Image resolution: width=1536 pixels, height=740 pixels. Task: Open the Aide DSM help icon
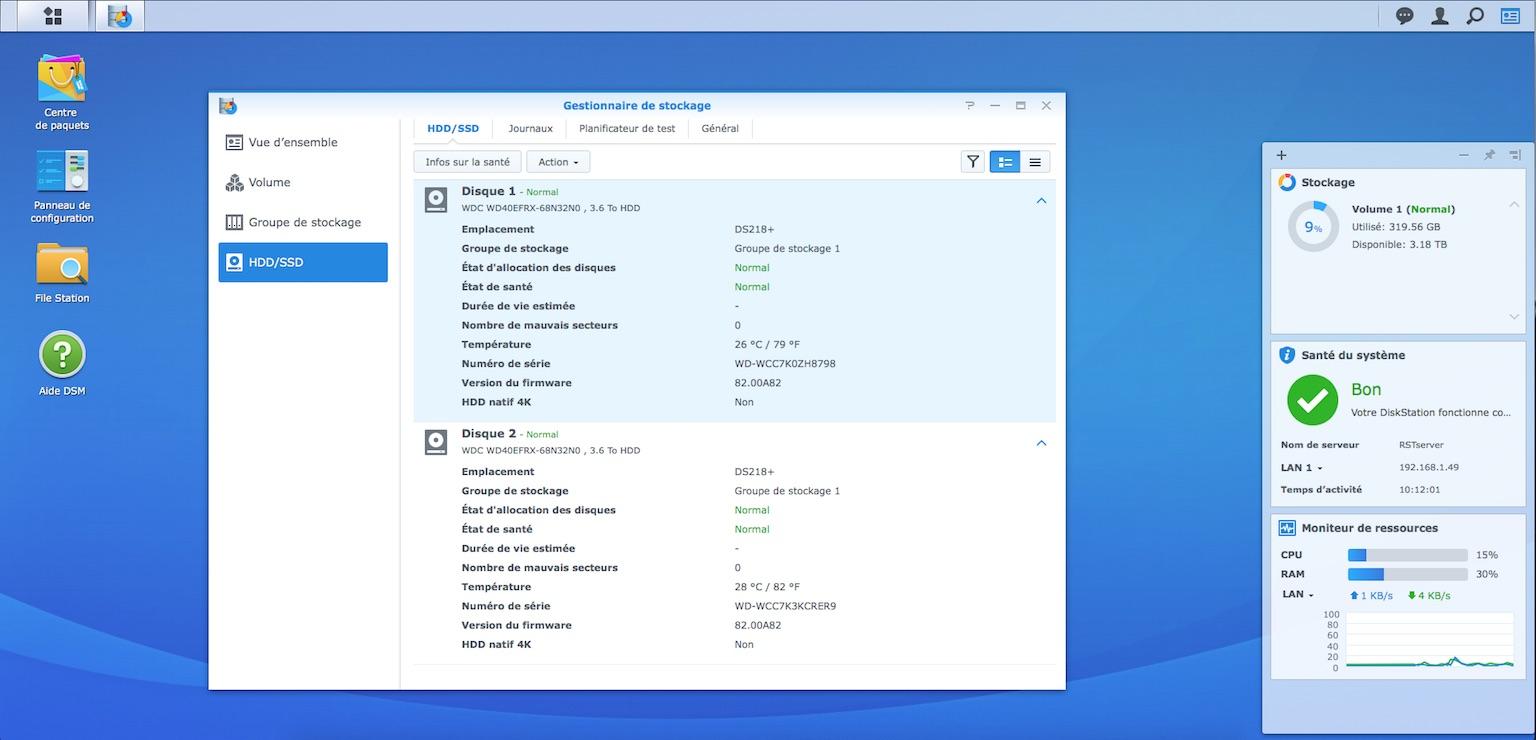coord(62,356)
